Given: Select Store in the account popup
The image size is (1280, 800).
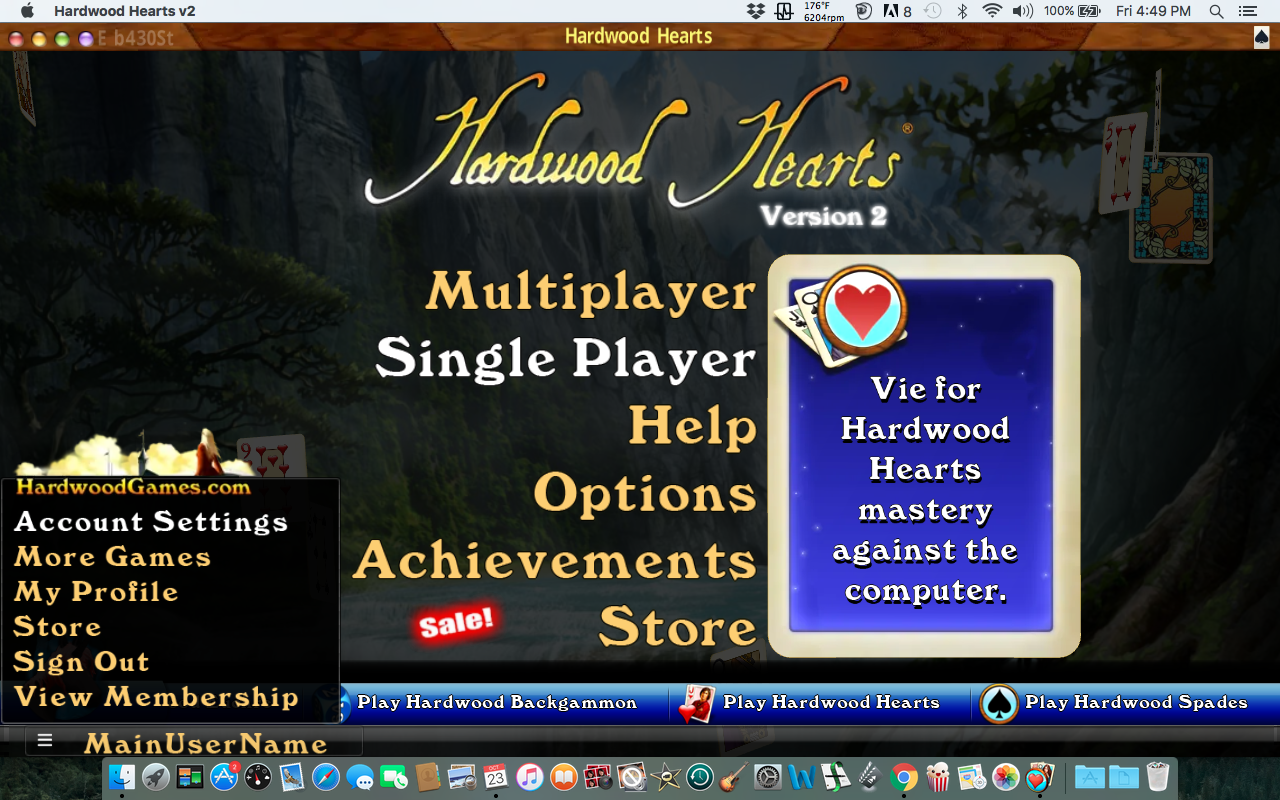Looking at the screenshot, I should point(57,627).
